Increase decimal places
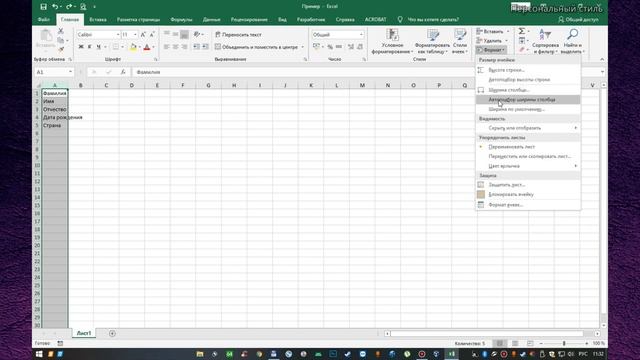Viewport: 640px width, 360px height. [351, 47]
